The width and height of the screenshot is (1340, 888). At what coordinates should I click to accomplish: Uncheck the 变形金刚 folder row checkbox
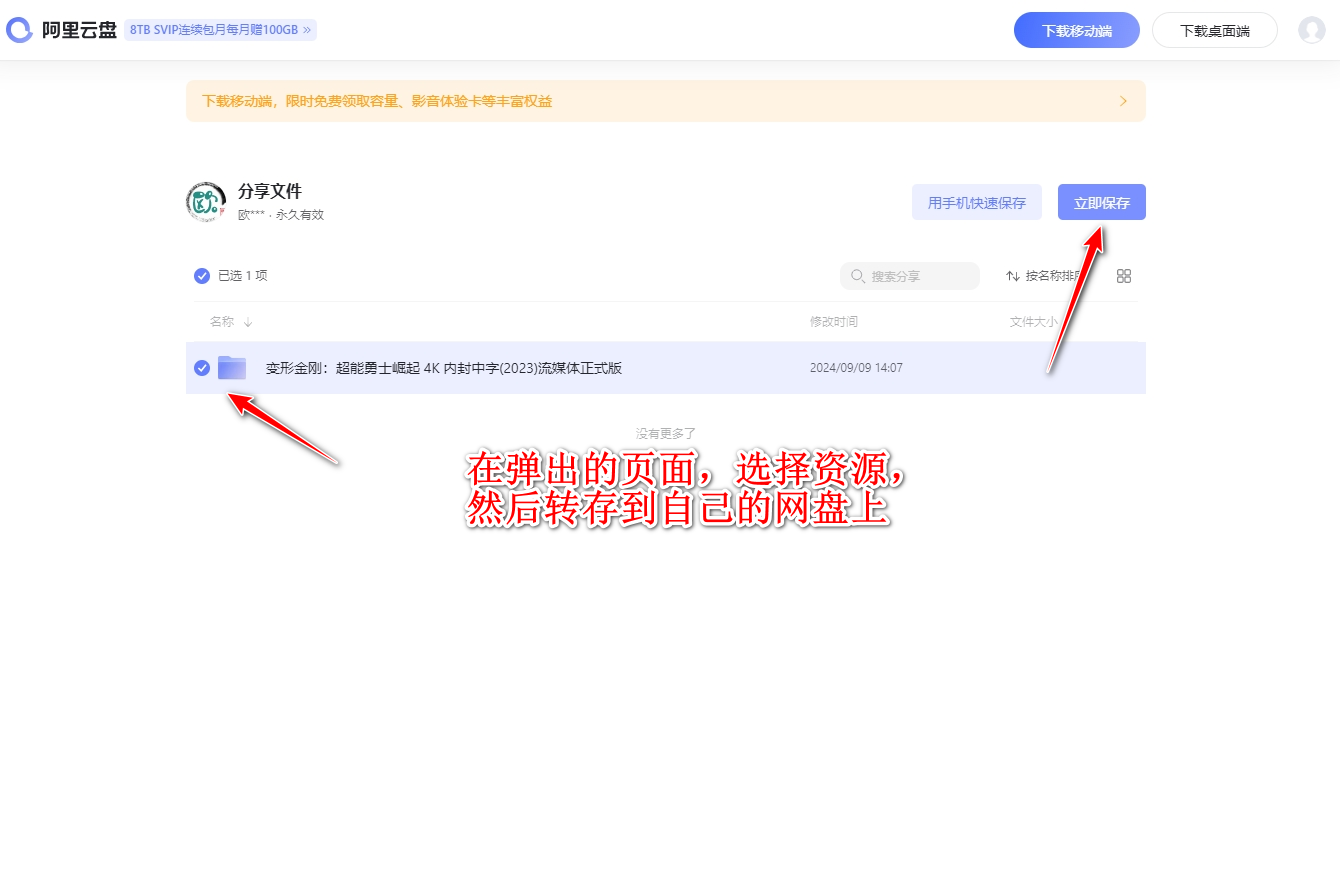point(202,368)
